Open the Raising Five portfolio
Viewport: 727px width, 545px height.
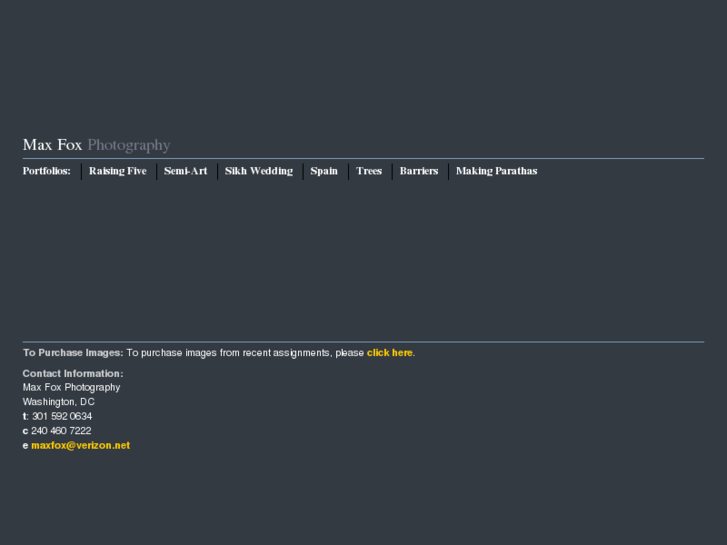pos(117,171)
